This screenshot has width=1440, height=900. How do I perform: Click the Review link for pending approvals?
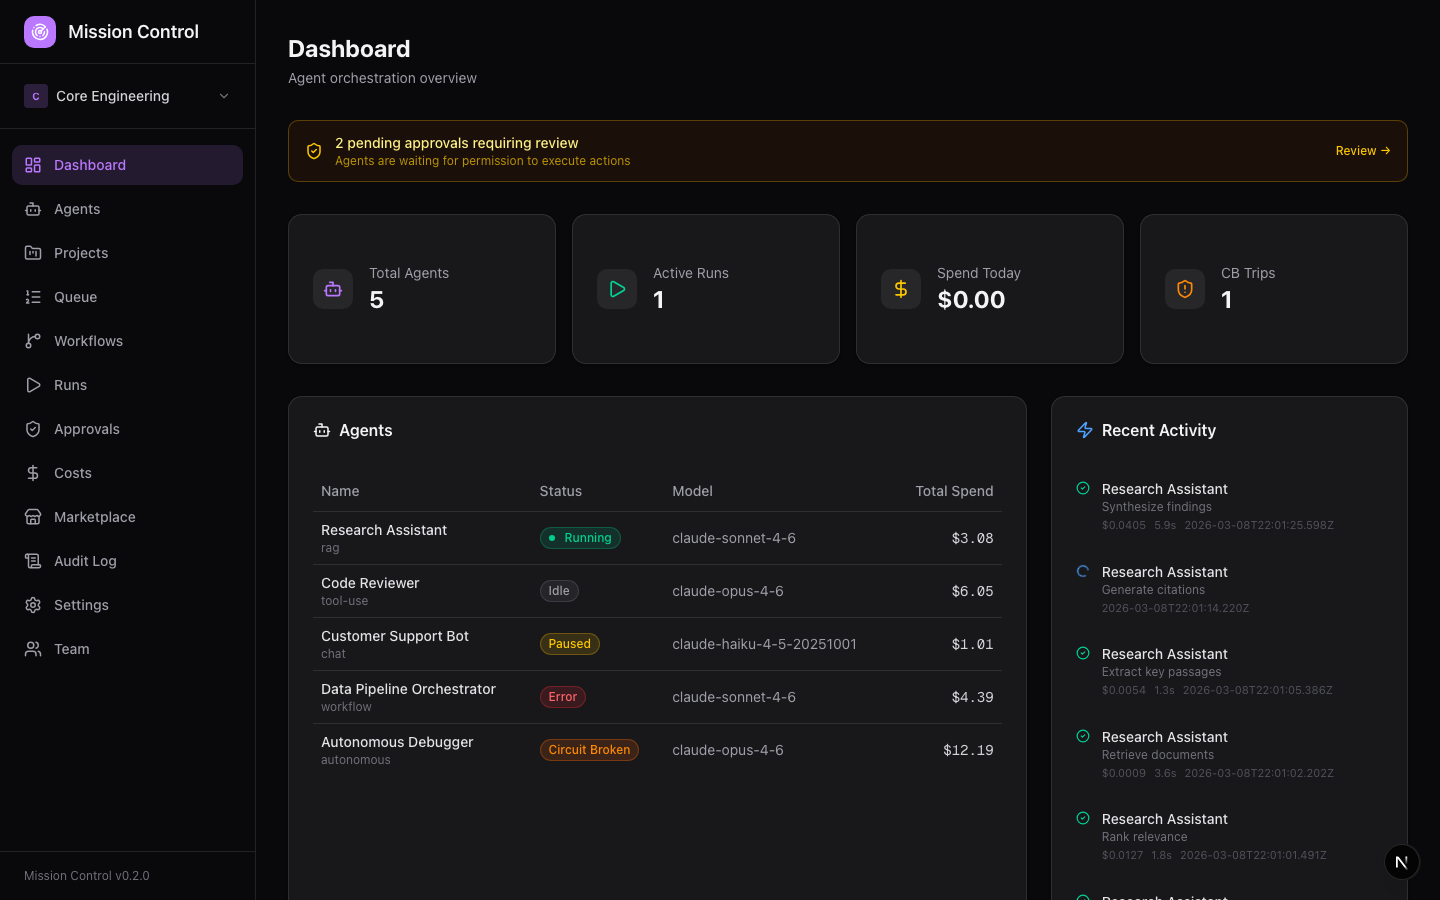pos(1362,150)
